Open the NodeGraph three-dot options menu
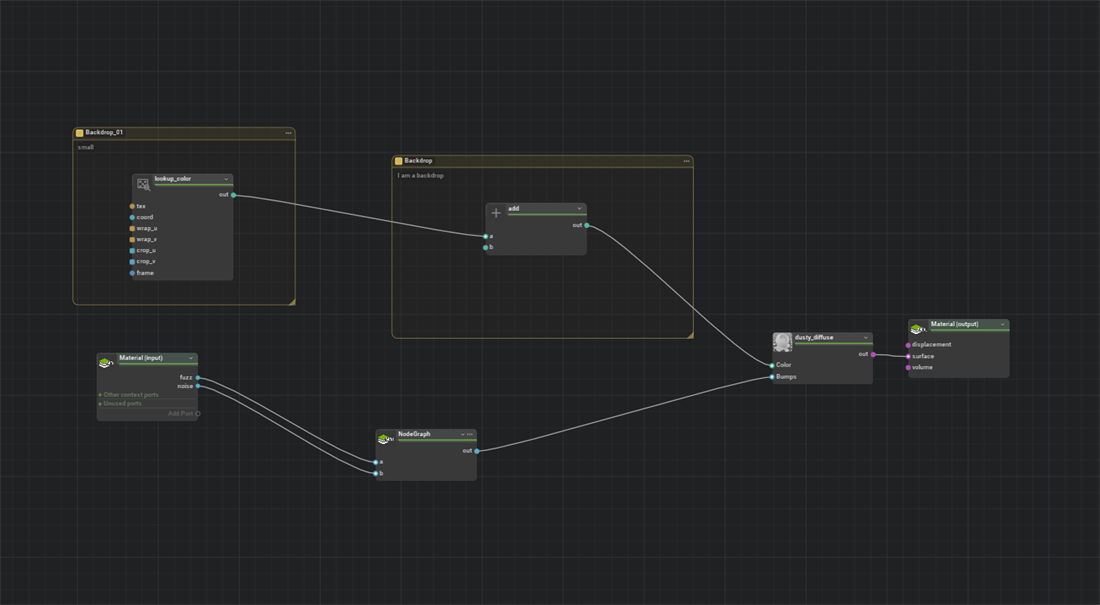Image resolution: width=1100 pixels, height=605 pixels. click(470, 434)
